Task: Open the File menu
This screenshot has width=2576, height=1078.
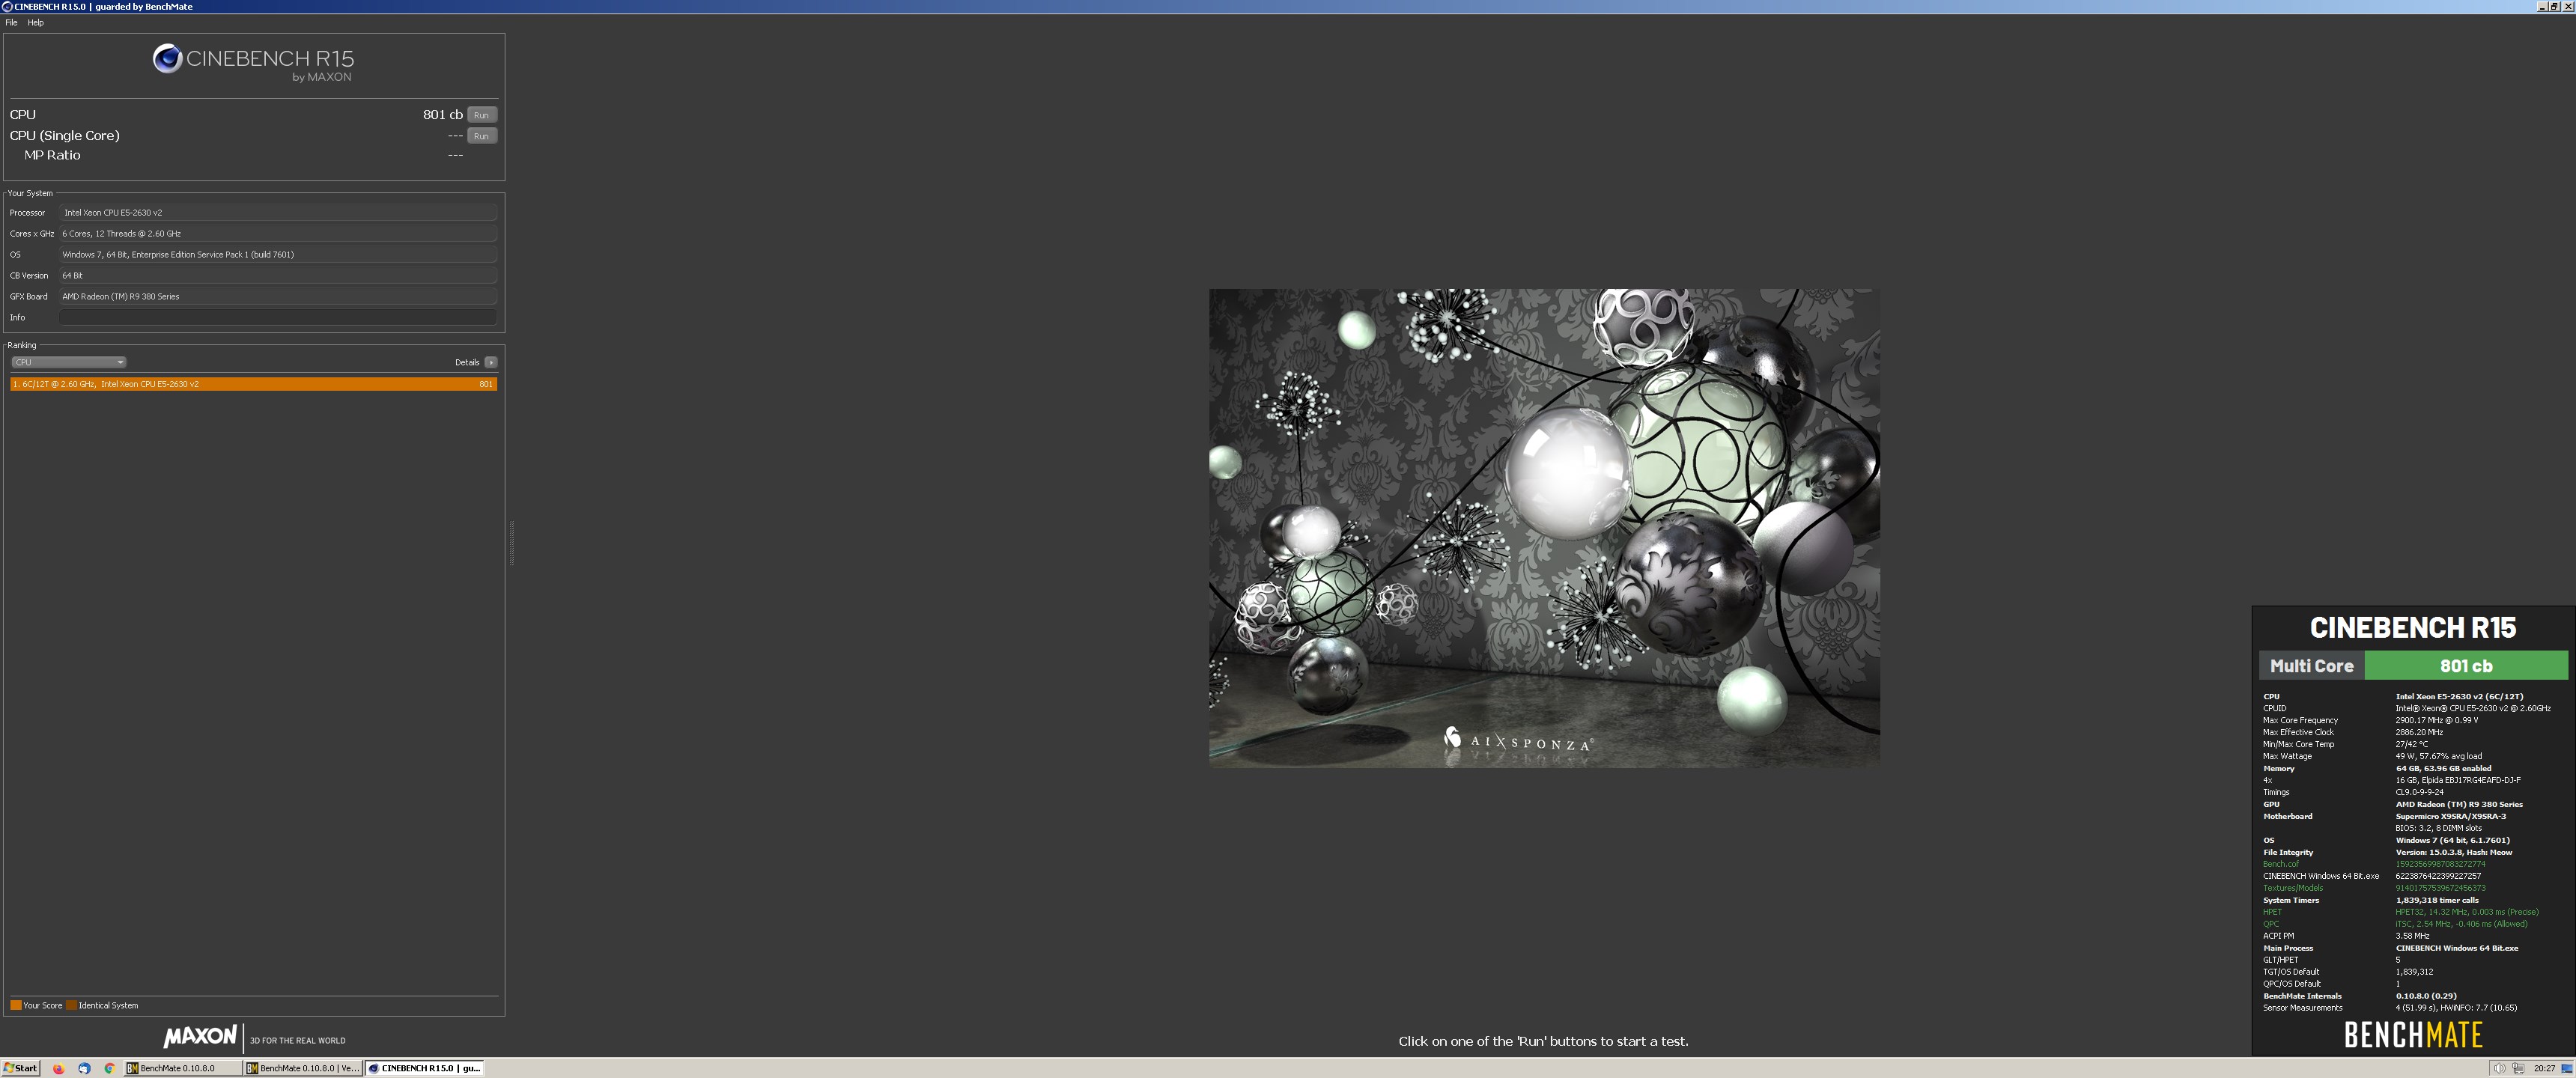Action: 11,22
